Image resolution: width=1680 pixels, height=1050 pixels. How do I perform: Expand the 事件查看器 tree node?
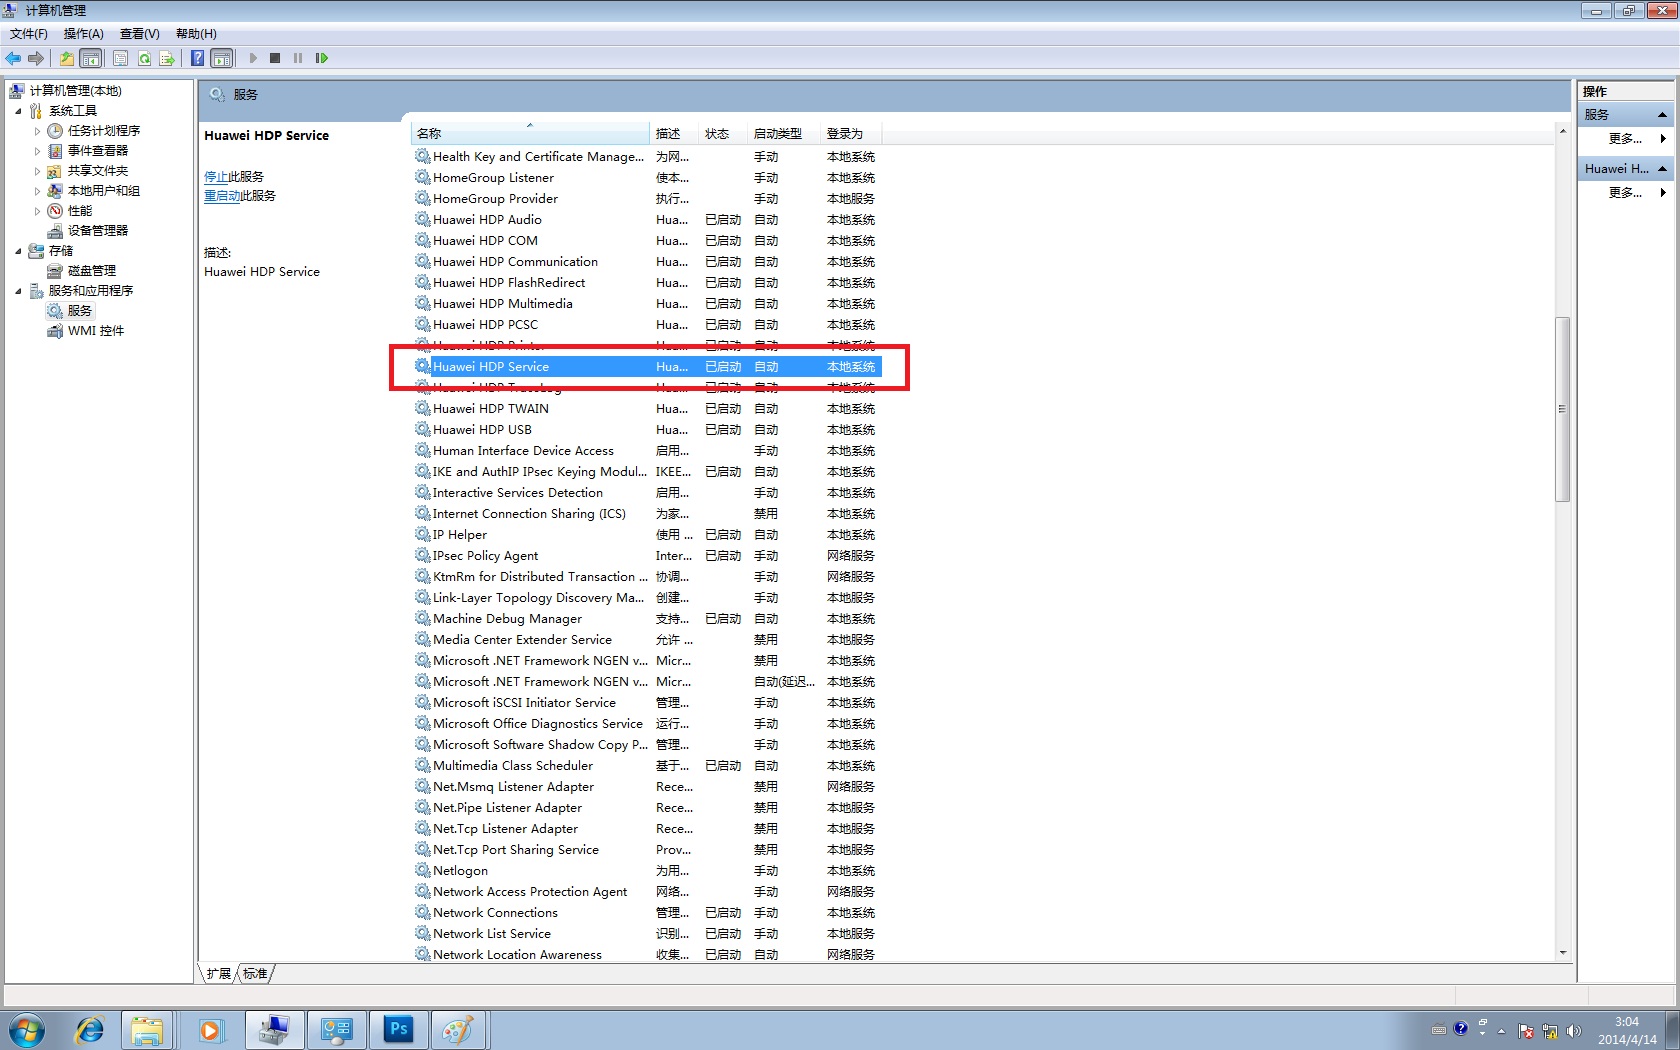(x=38, y=151)
